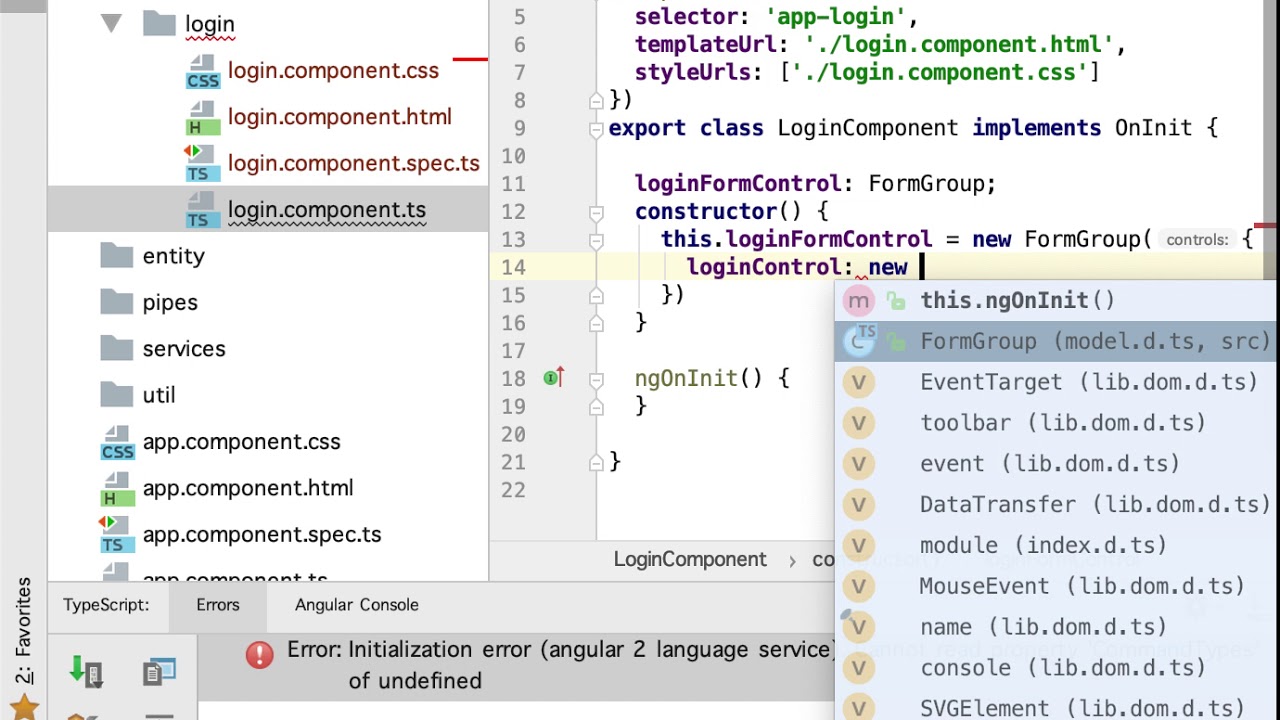Viewport: 1280px width, 720px height.
Task: Click the controls: parameter hint on line 13
Action: pyautogui.click(x=1197, y=240)
